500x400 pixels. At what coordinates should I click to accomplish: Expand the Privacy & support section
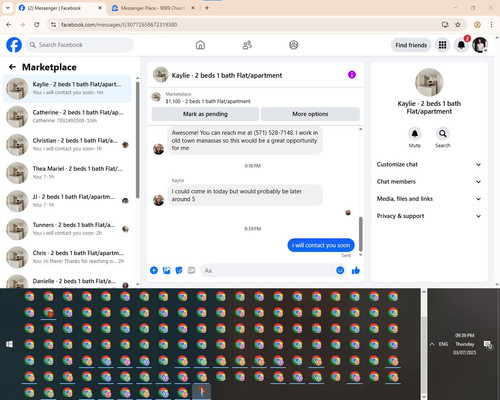[x=429, y=216]
